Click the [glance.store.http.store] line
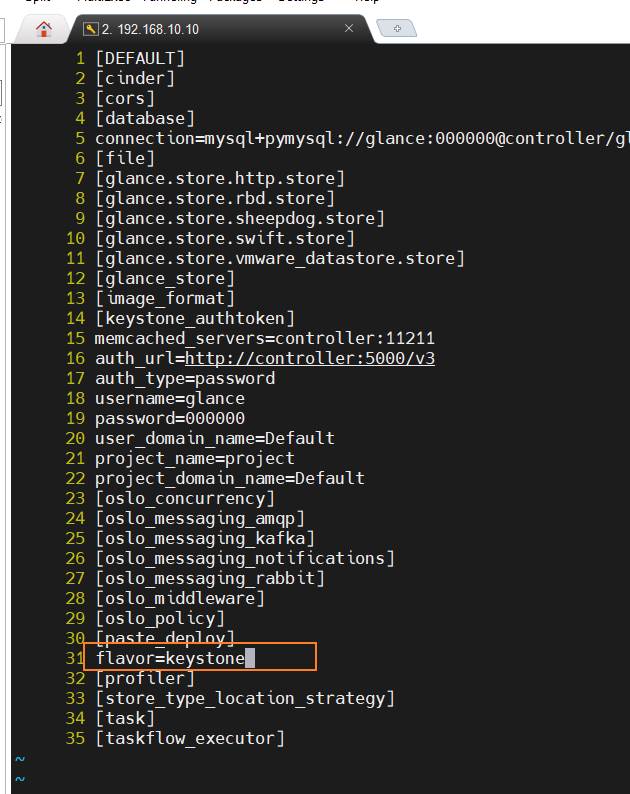Viewport: 630px width, 794px height. (220, 178)
